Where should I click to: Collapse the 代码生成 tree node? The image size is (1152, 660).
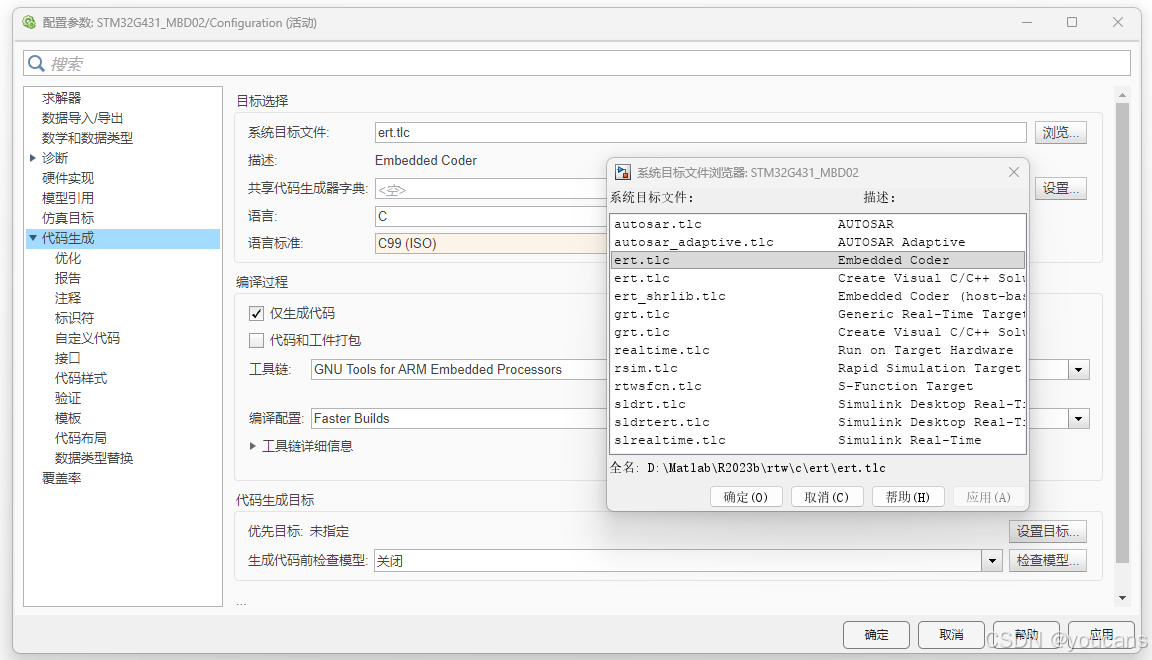tap(32, 238)
